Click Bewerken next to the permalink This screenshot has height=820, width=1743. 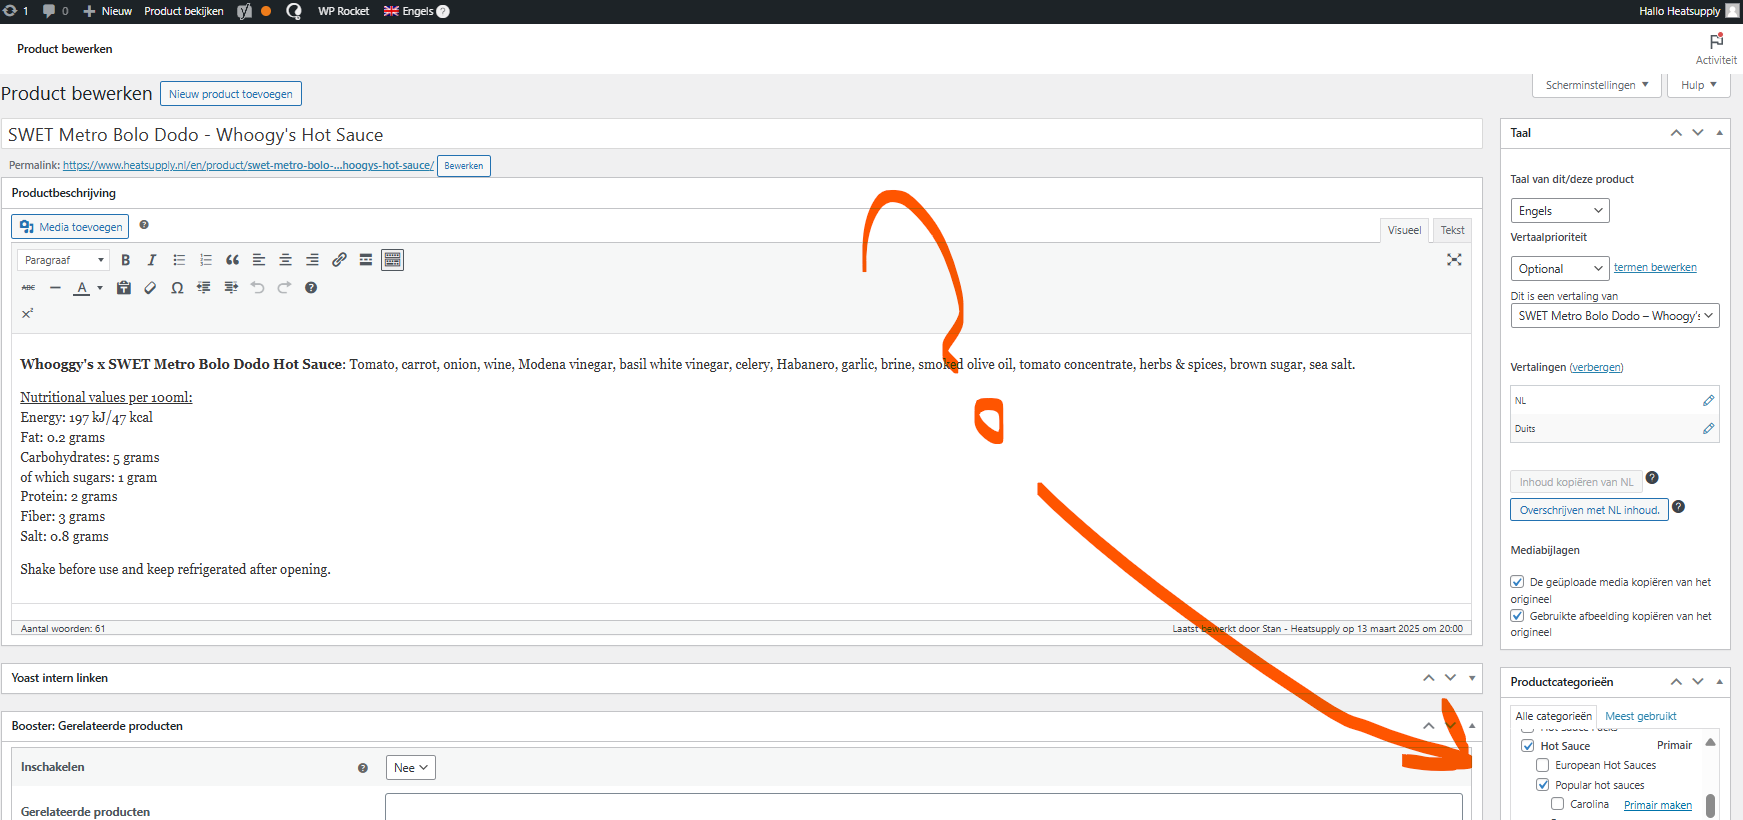pos(464,166)
